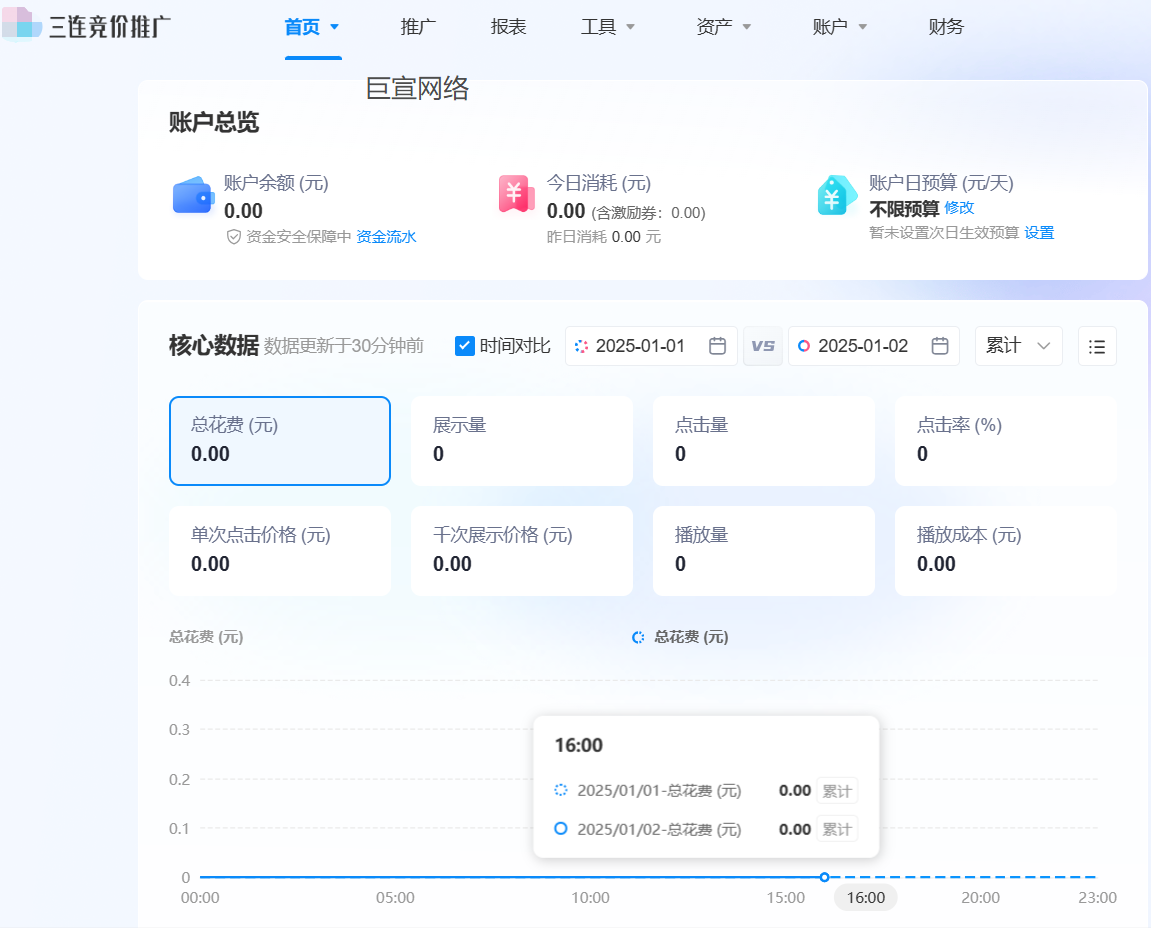Click the 16:00 axis label highlight
The height and width of the screenshot is (928, 1151).
click(865, 897)
